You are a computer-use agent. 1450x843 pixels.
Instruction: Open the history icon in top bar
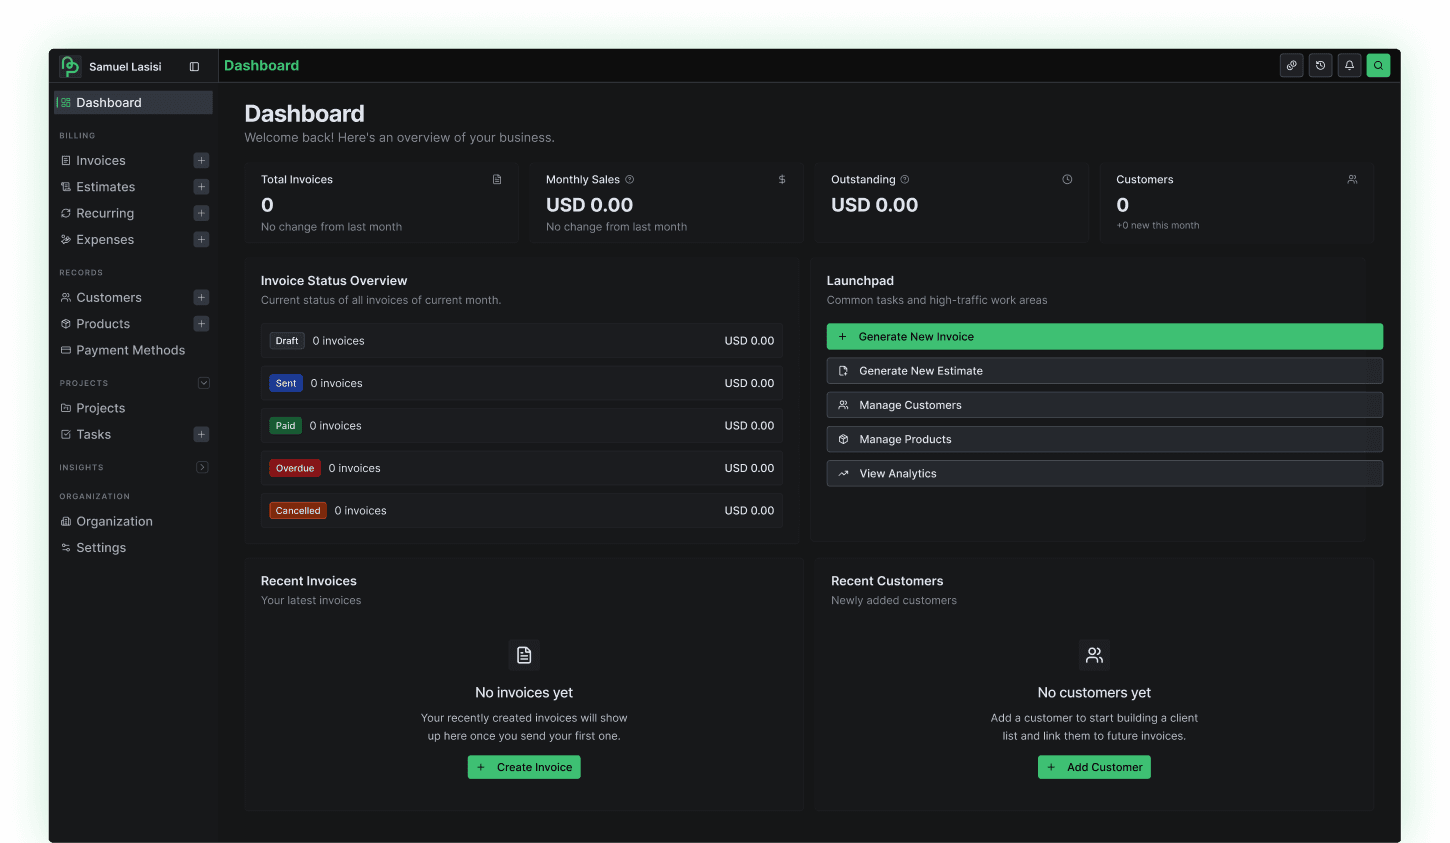(x=1321, y=65)
